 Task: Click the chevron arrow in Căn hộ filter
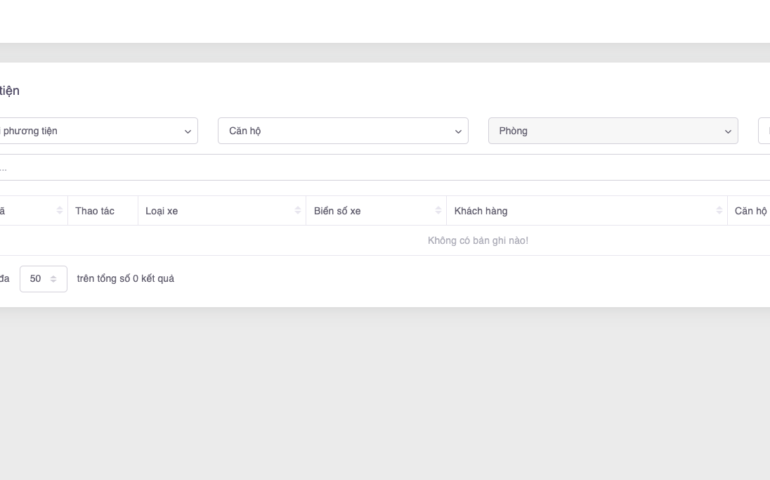pos(458,131)
